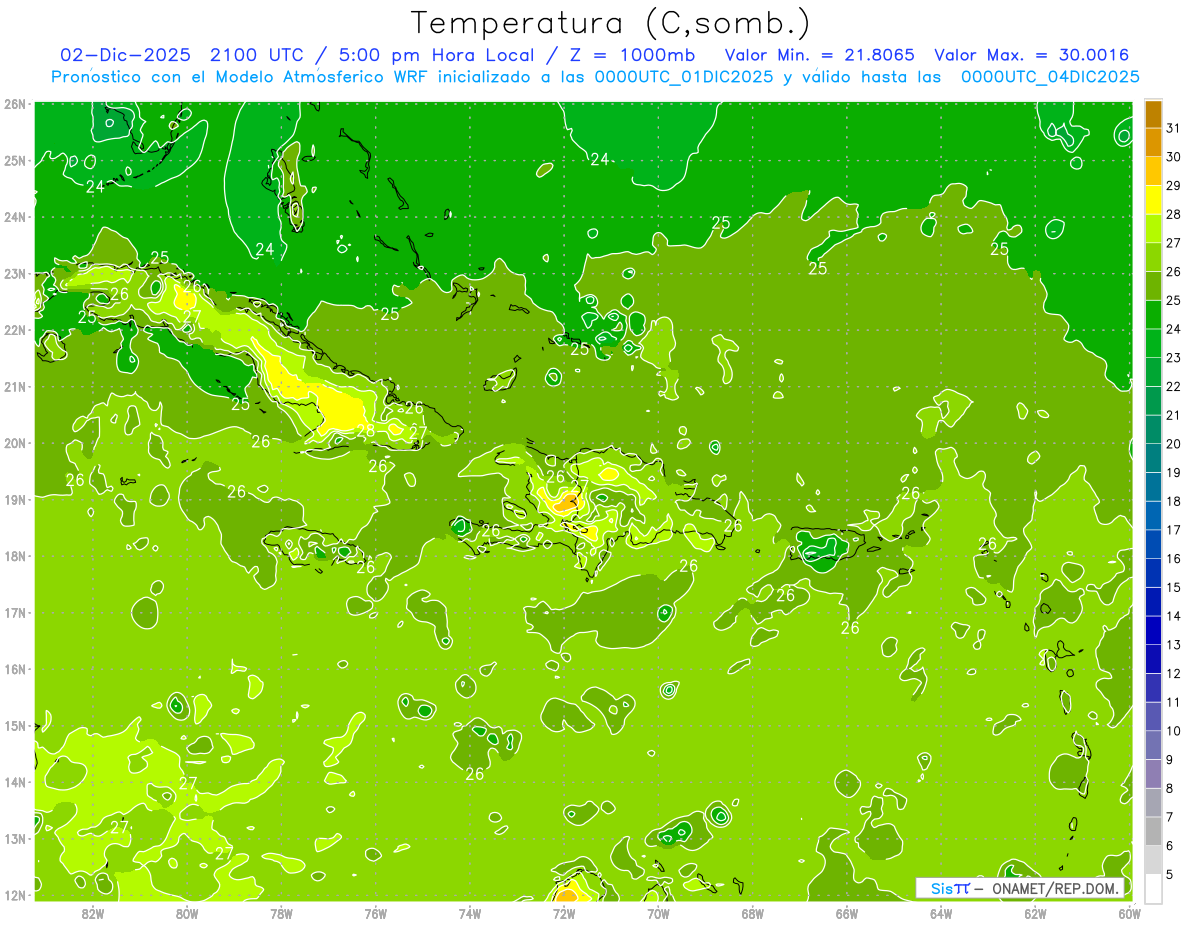
Task: Click the '5' colorbar label
Action: tap(1170, 874)
